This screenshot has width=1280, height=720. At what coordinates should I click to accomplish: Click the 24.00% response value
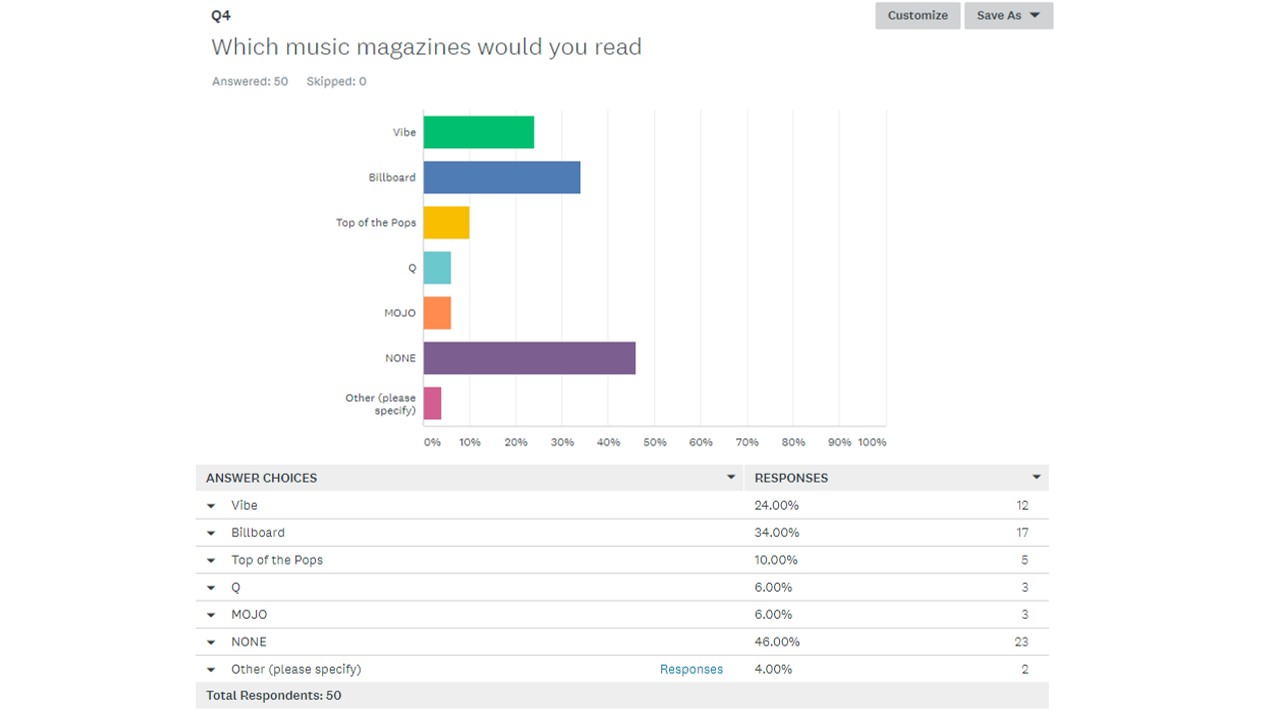pos(777,505)
